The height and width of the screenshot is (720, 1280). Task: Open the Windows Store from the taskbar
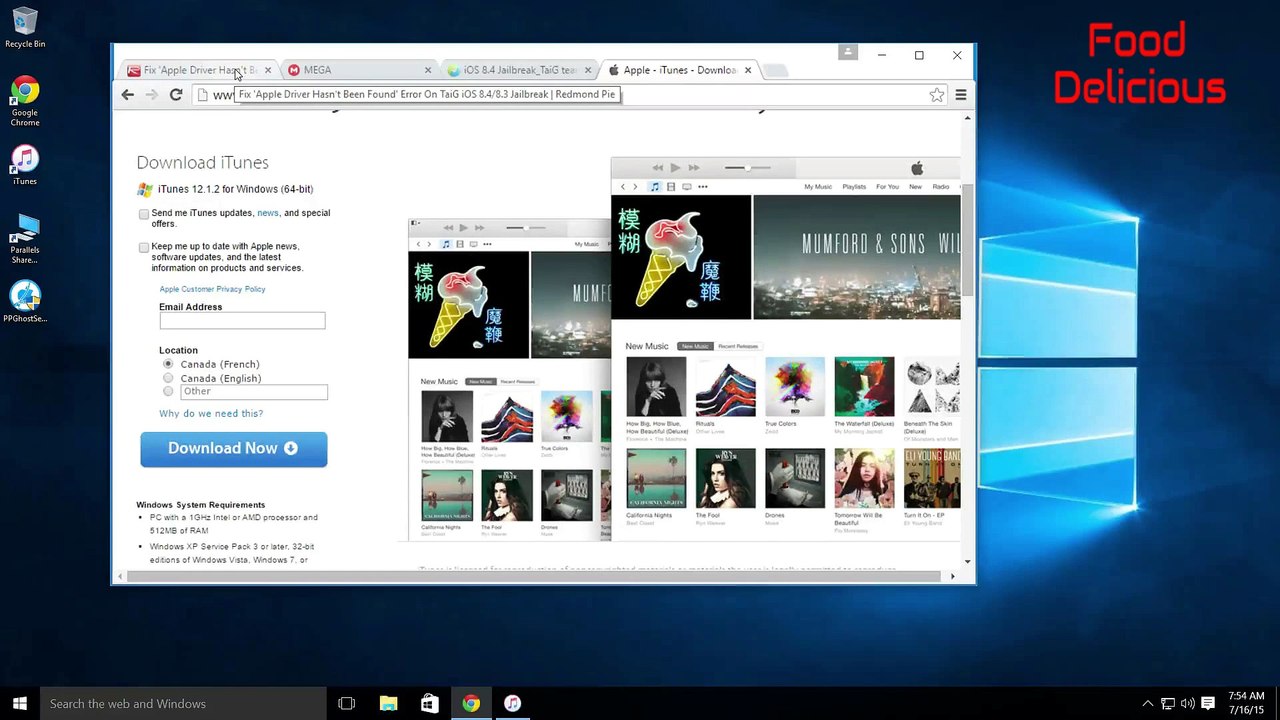(429, 703)
